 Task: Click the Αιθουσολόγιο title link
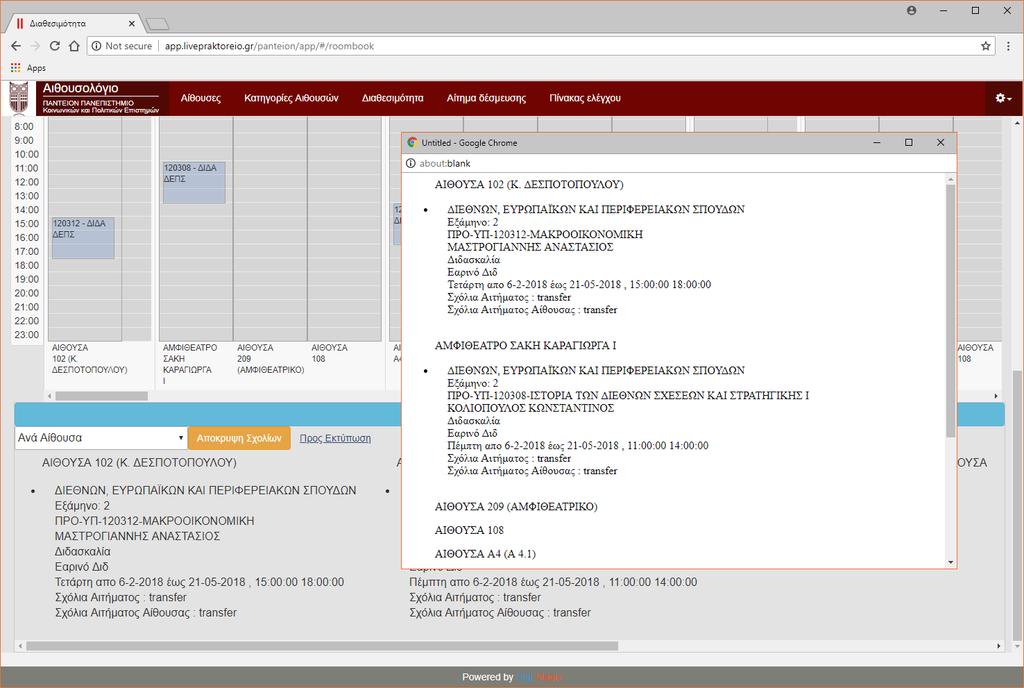[x=80, y=88]
